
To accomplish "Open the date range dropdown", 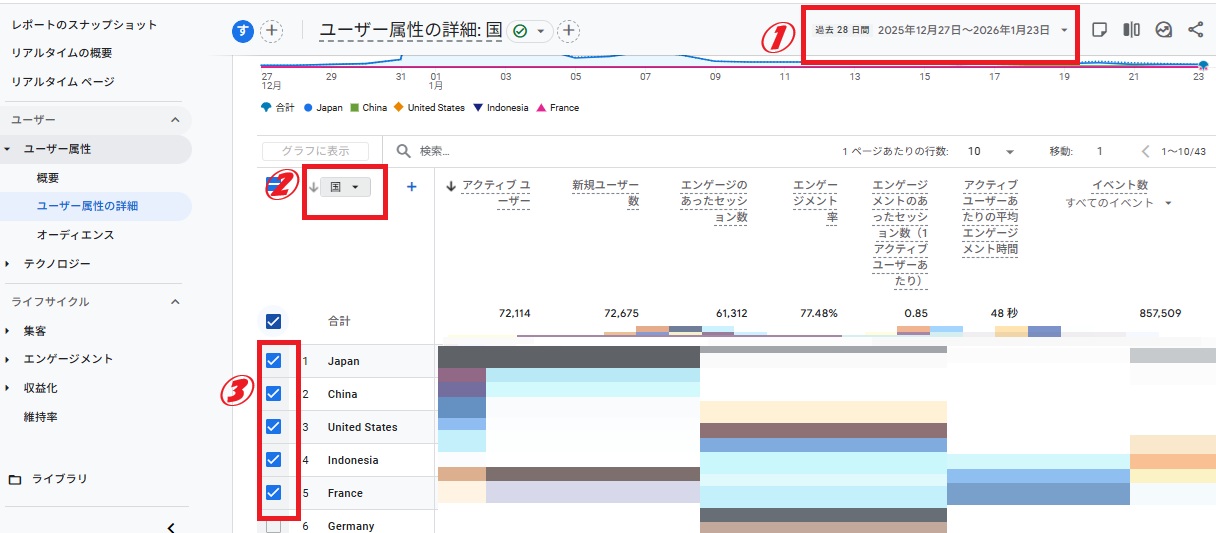I will click(1064, 30).
